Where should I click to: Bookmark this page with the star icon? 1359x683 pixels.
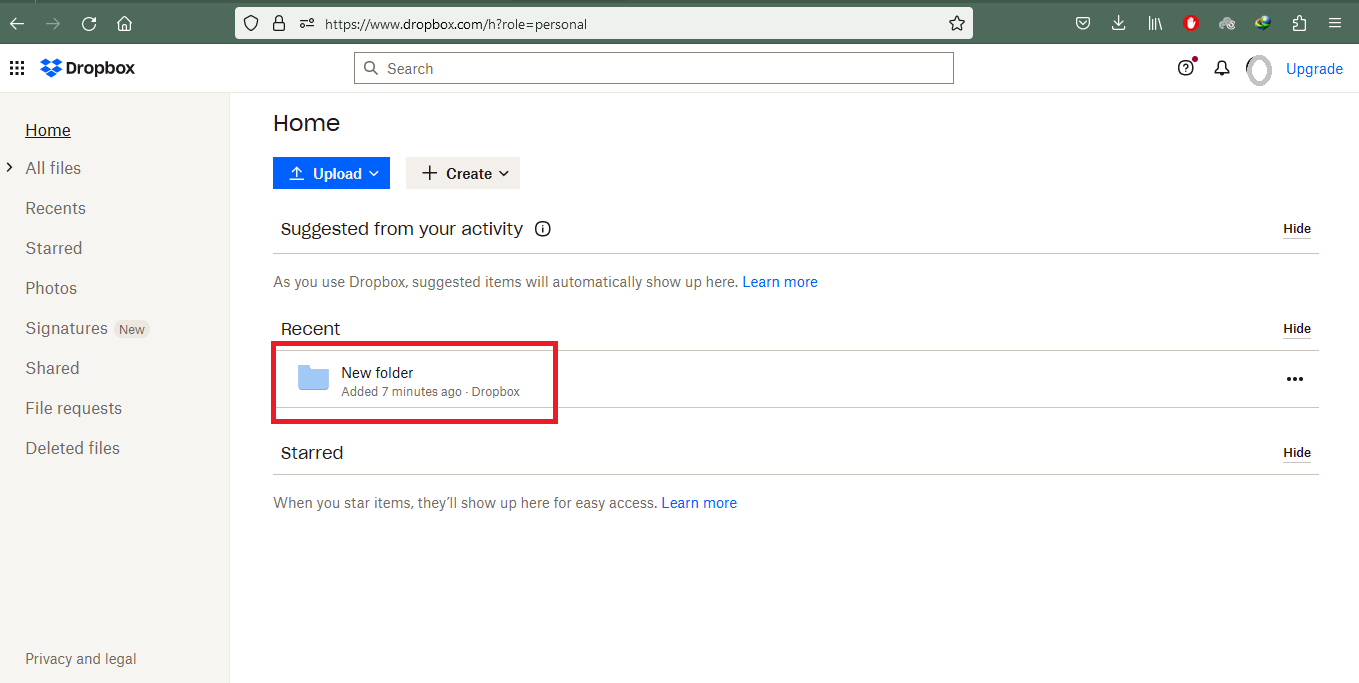tap(956, 23)
